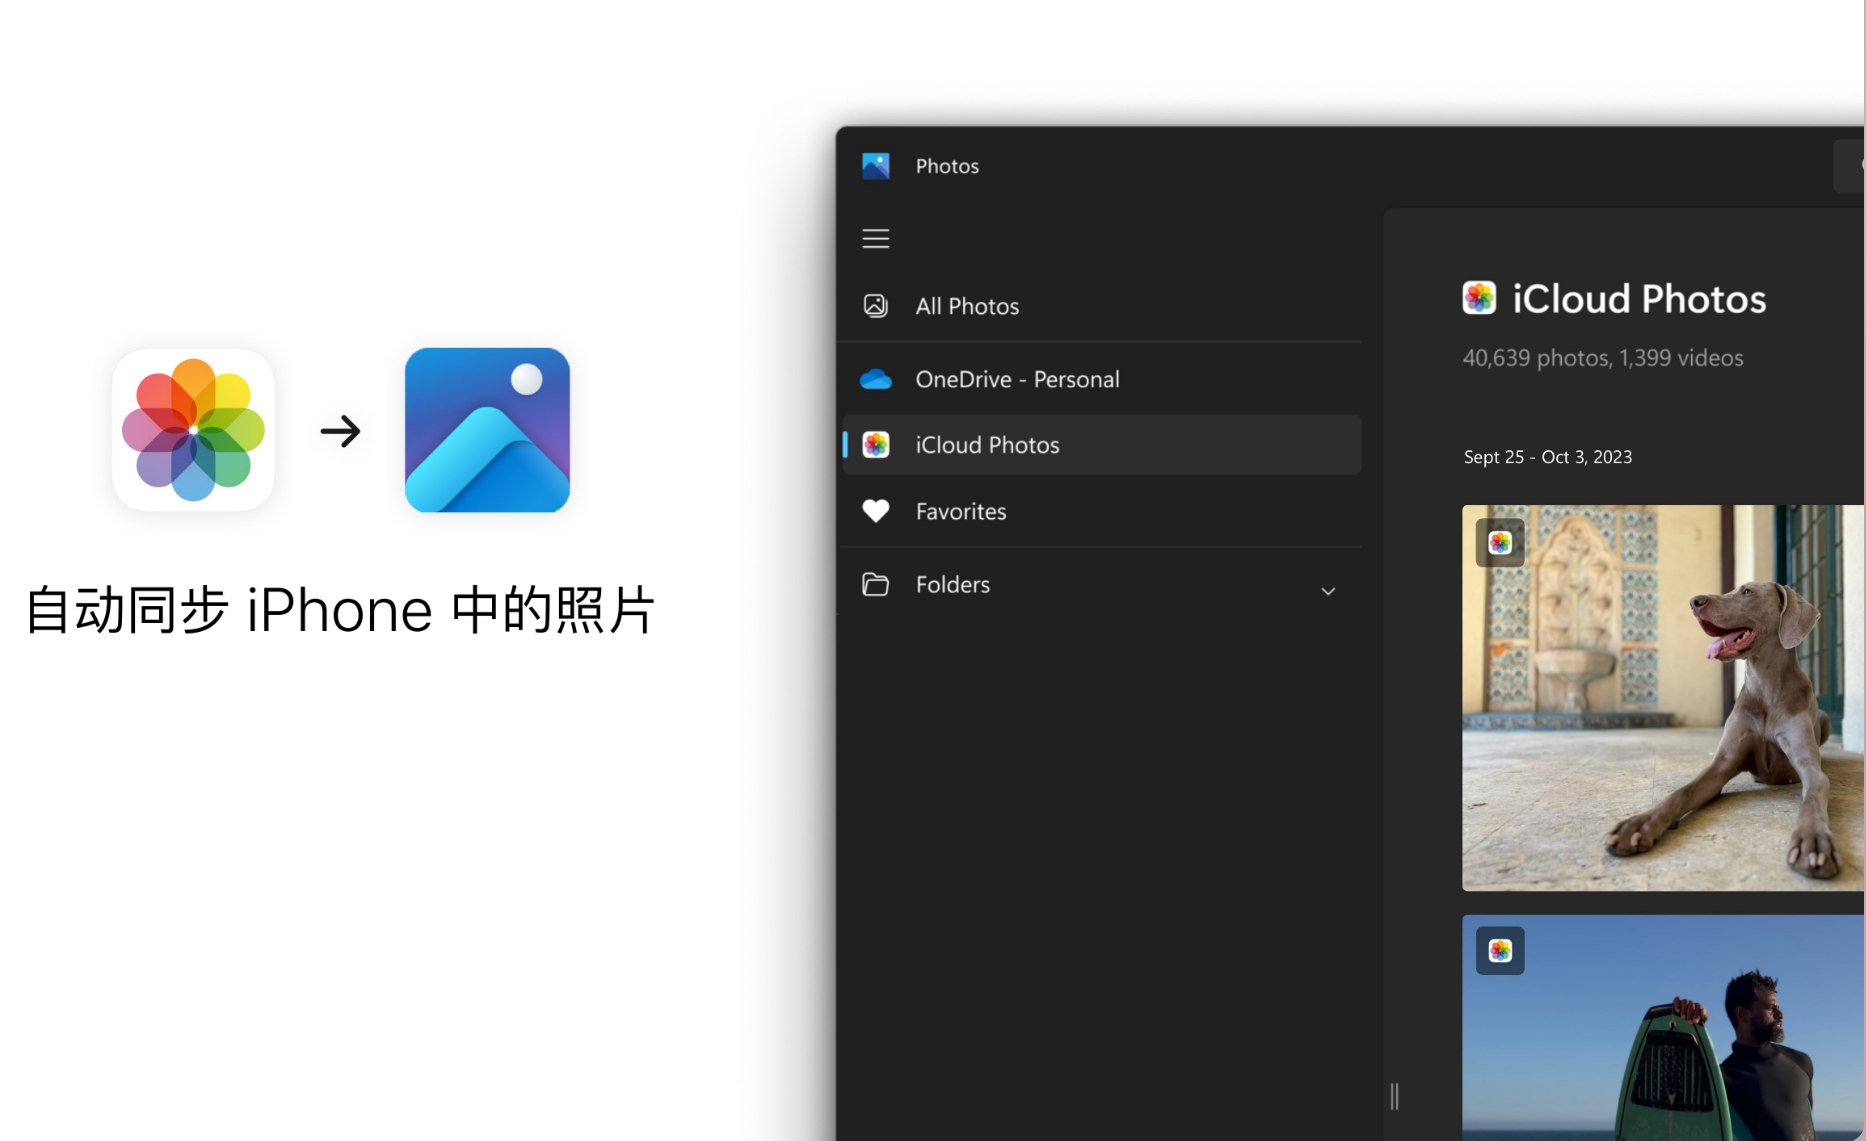Select the "All Photos" sidebar label
The height and width of the screenshot is (1141, 1866).
pyautogui.click(x=967, y=306)
